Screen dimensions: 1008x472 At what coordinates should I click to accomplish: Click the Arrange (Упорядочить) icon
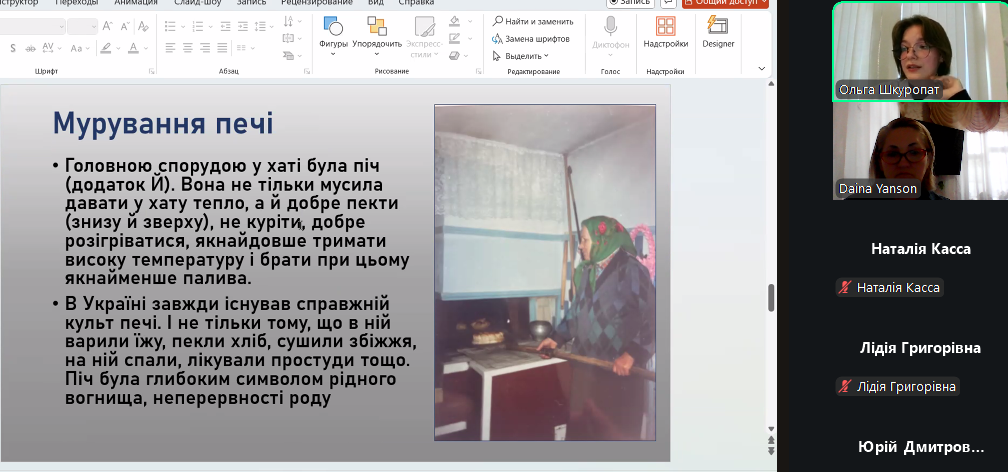point(377,29)
